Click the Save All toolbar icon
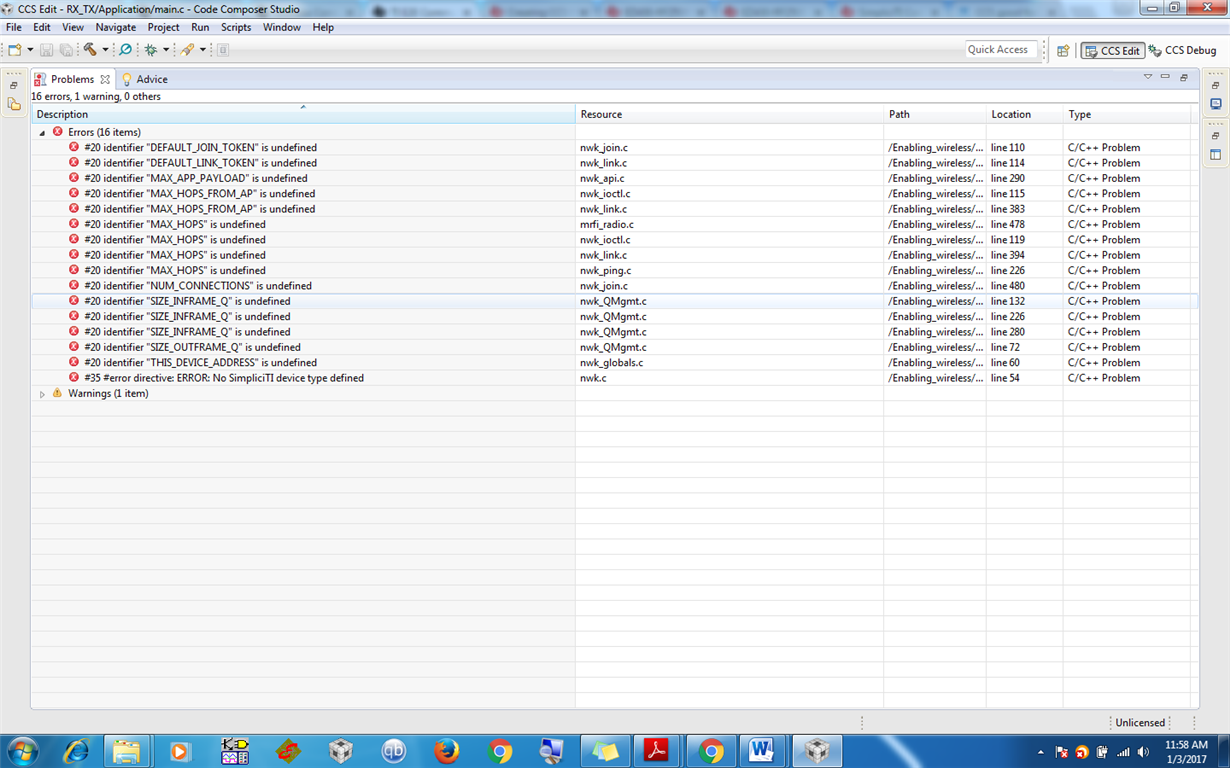Screen dimensions: 1230x768 click(66, 50)
